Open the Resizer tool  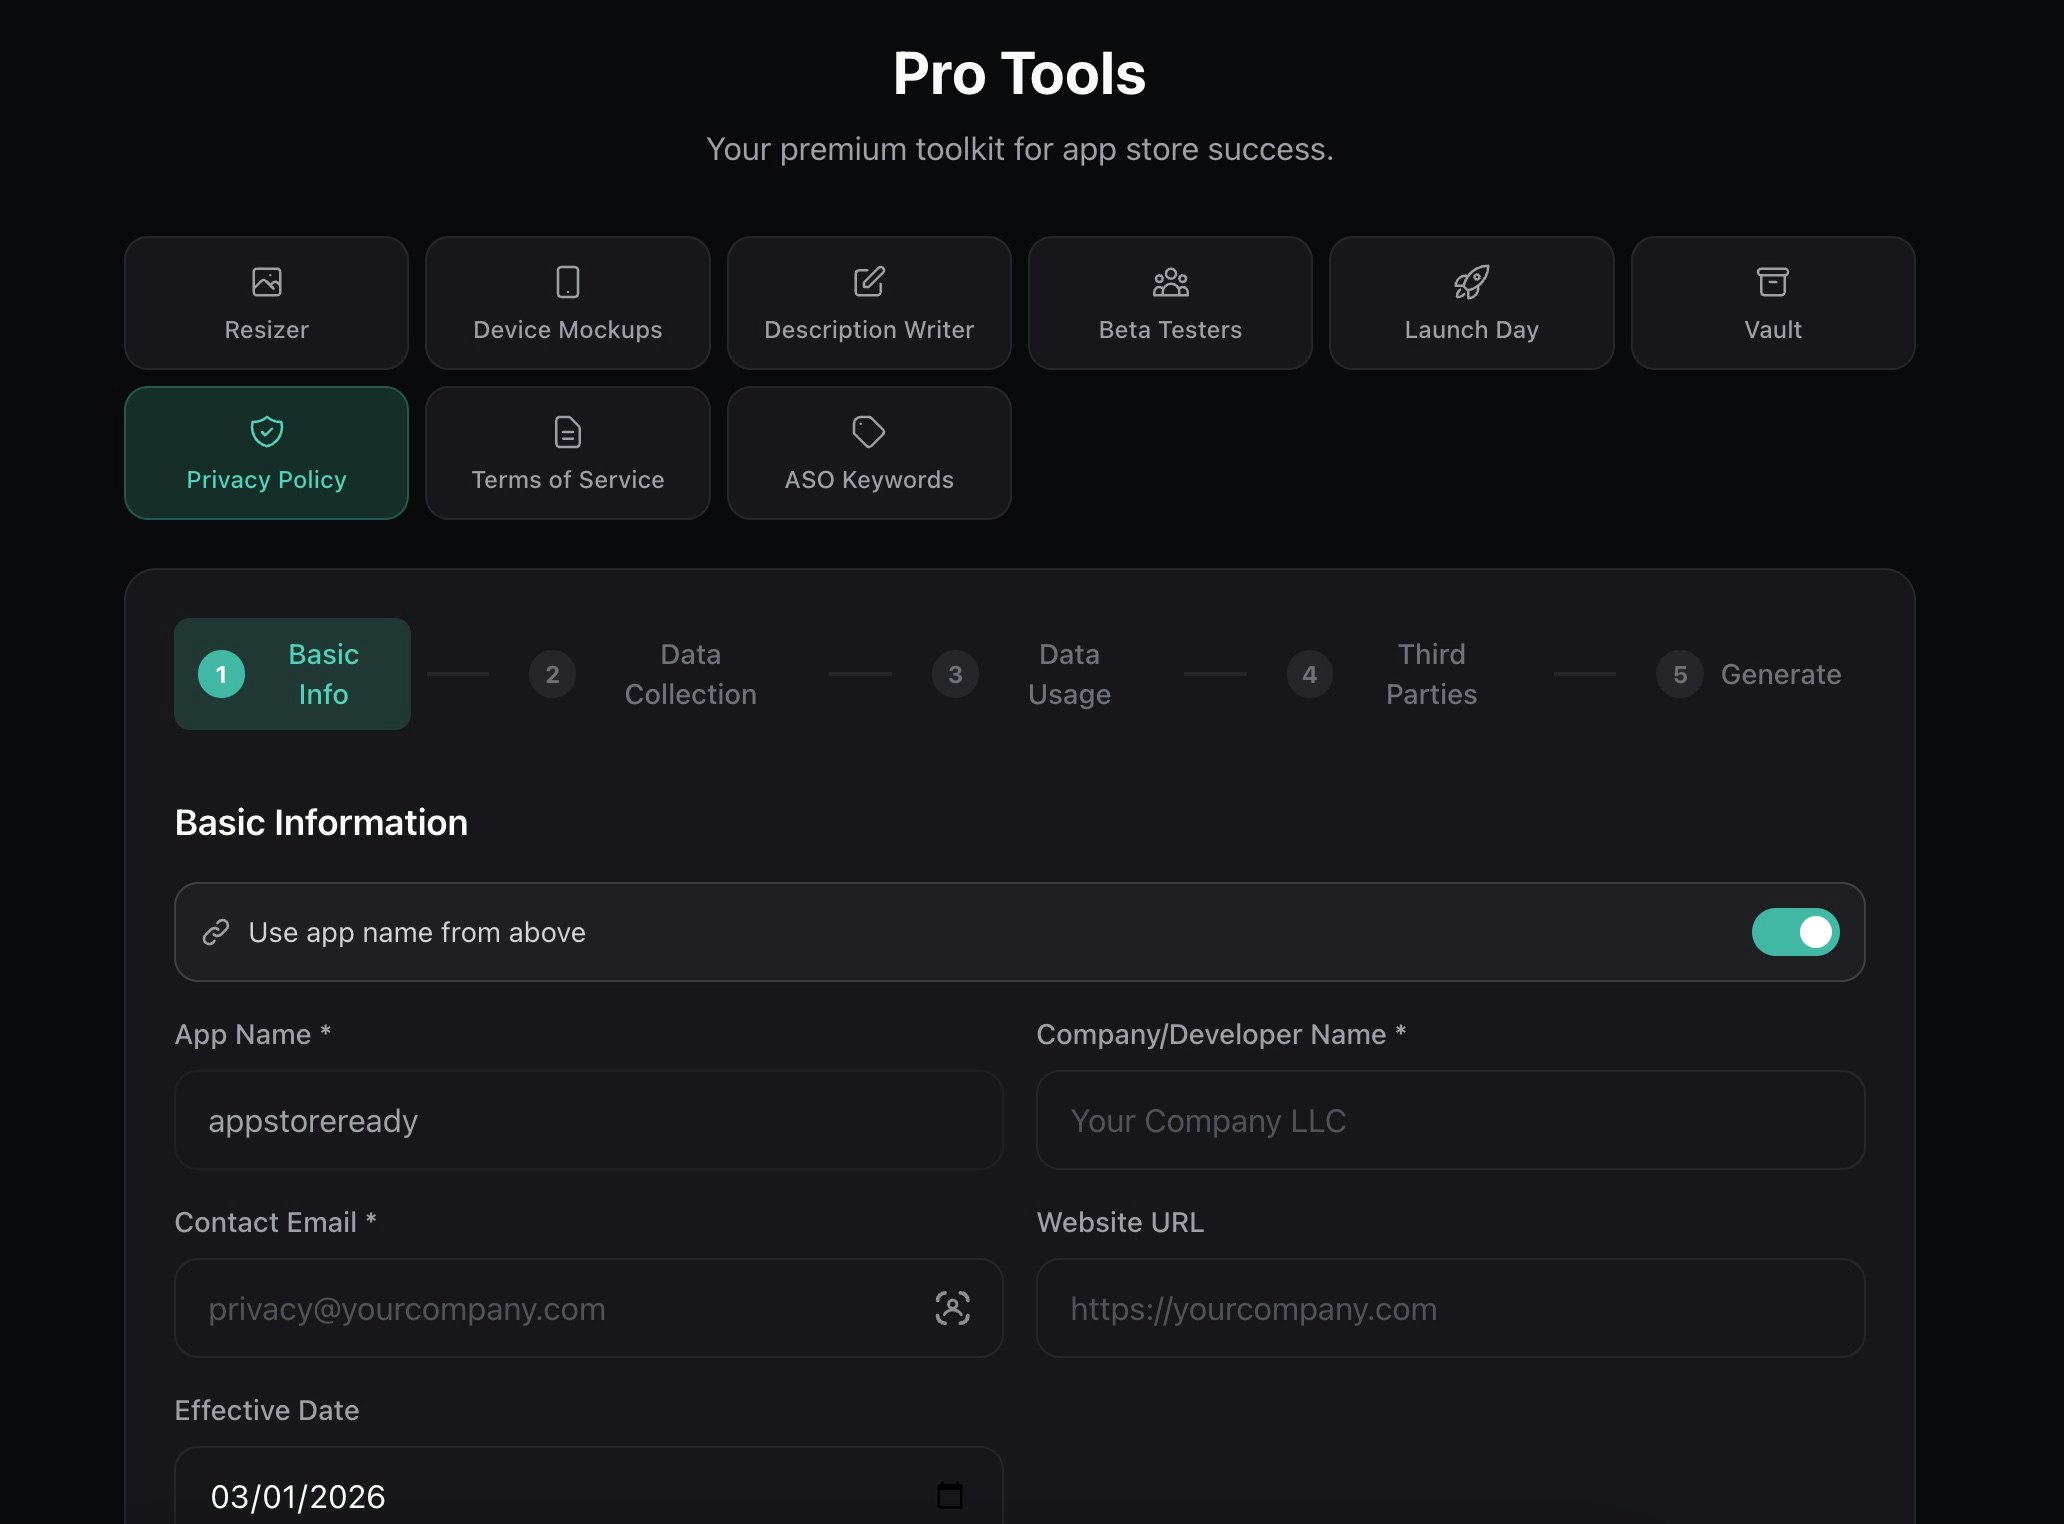[265, 302]
